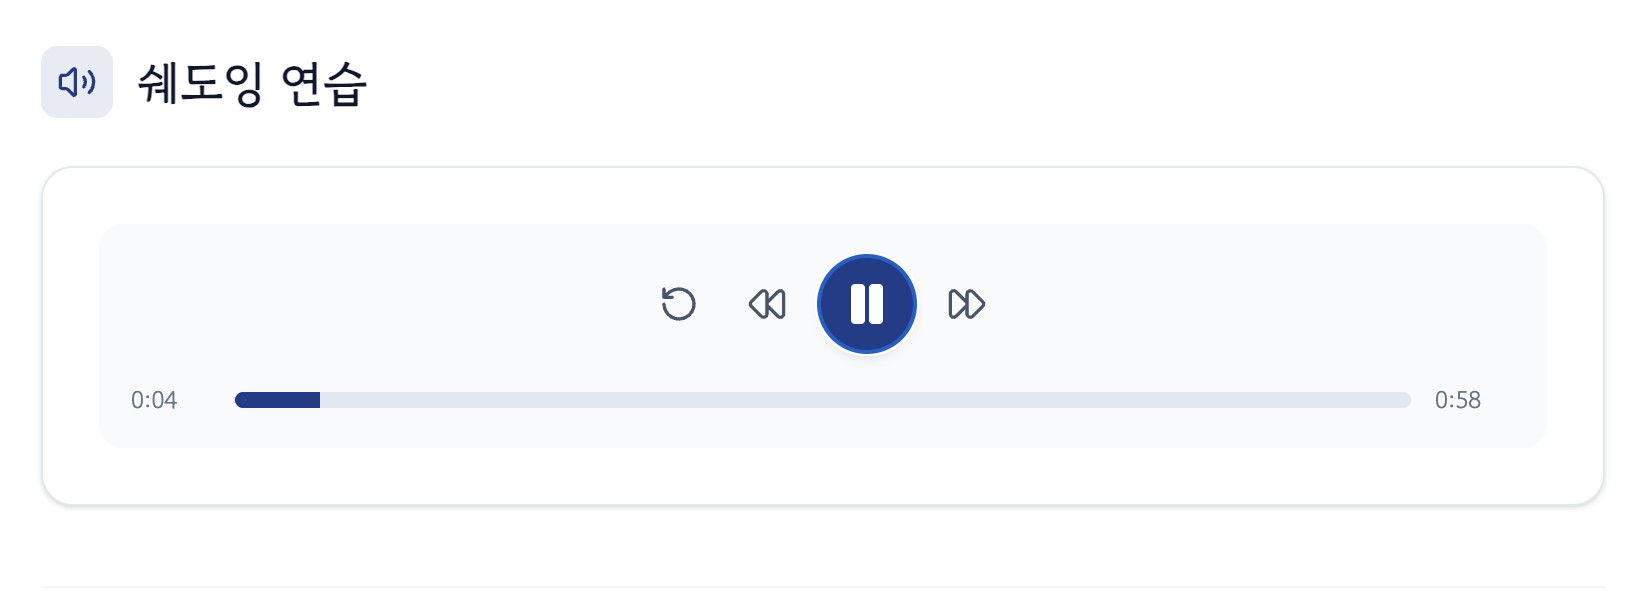Click the 쉐도잉 연습 heading text
The image size is (1644, 596).
pyautogui.click(x=252, y=83)
